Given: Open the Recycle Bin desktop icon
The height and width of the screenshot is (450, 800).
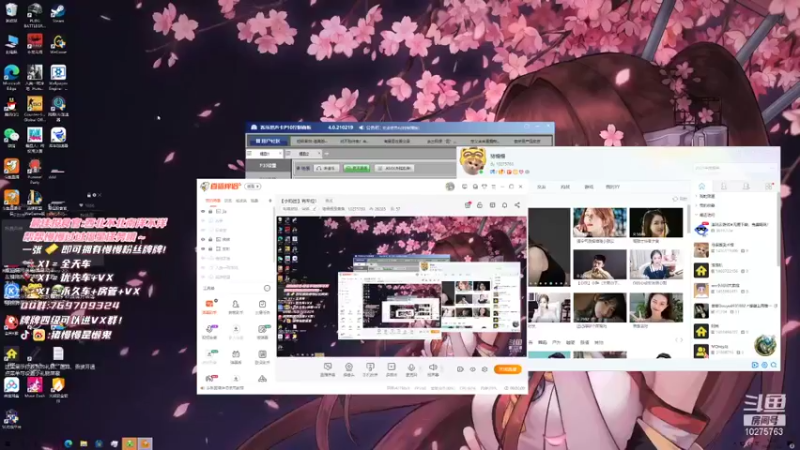Looking at the screenshot, I should 11,10.
